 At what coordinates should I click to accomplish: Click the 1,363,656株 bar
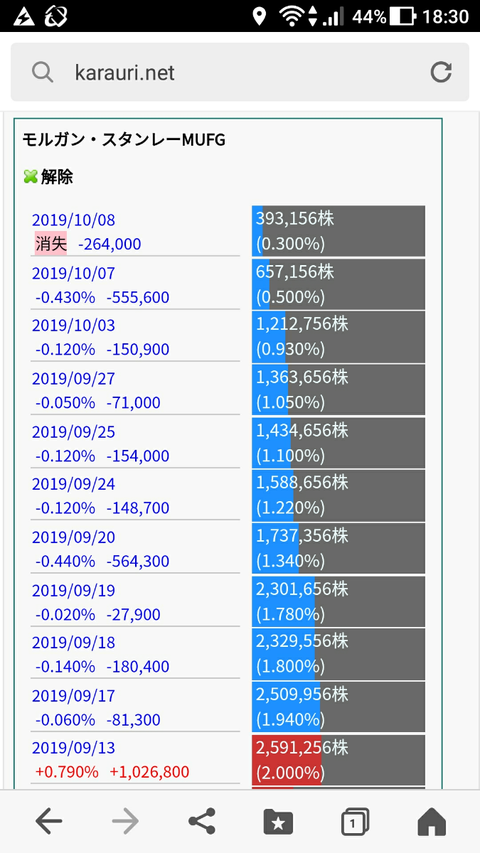click(338, 390)
